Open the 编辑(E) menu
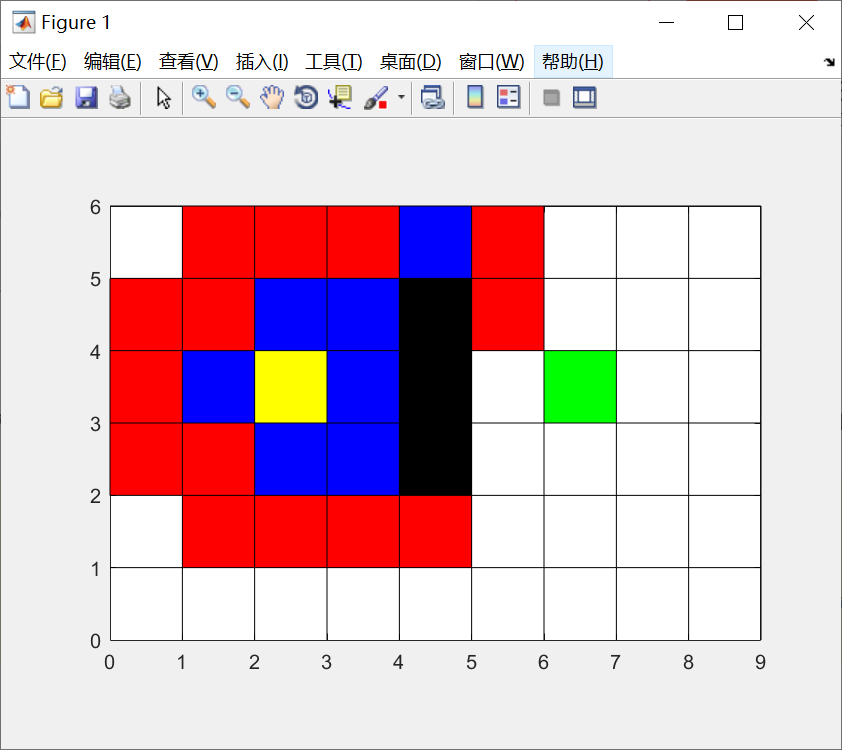 click(x=113, y=62)
